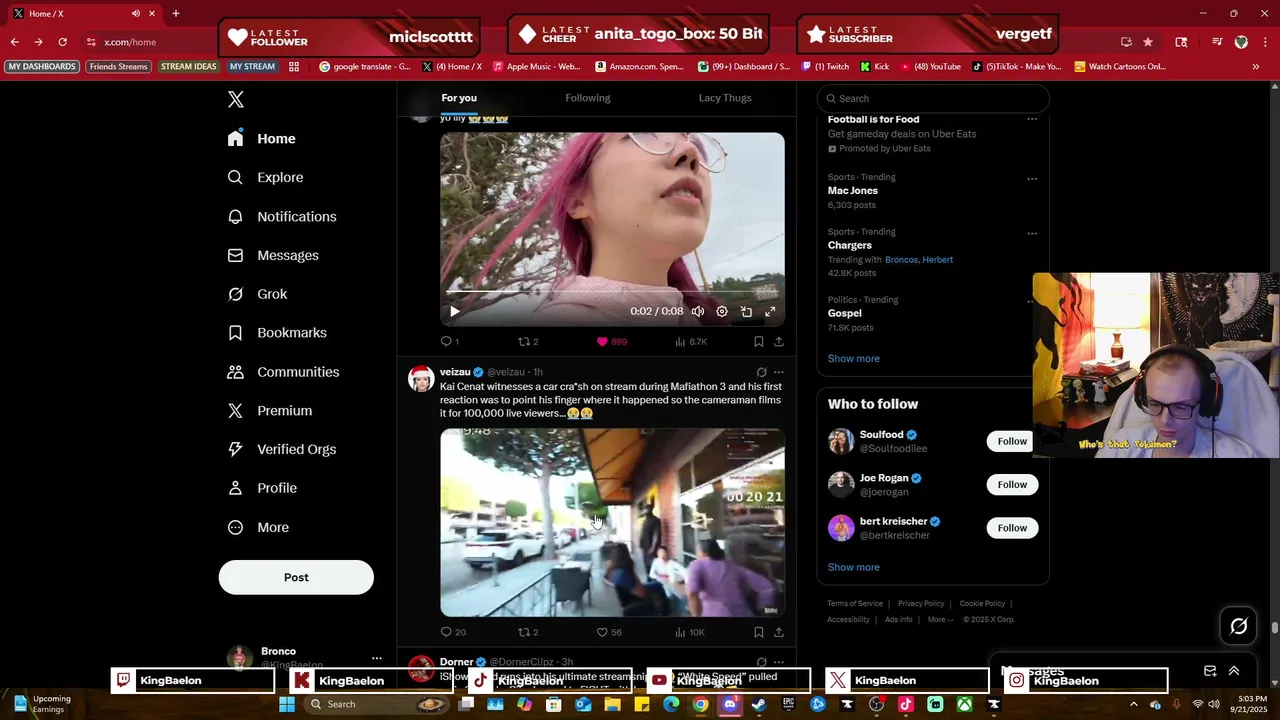View 10K views on veizau post

pos(680,632)
